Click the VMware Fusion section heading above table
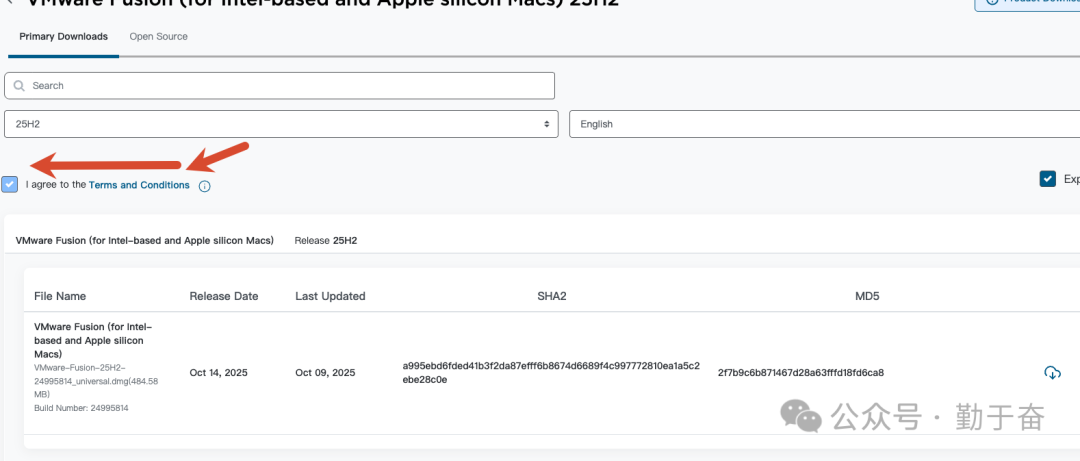 pyautogui.click(x=145, y=240)
